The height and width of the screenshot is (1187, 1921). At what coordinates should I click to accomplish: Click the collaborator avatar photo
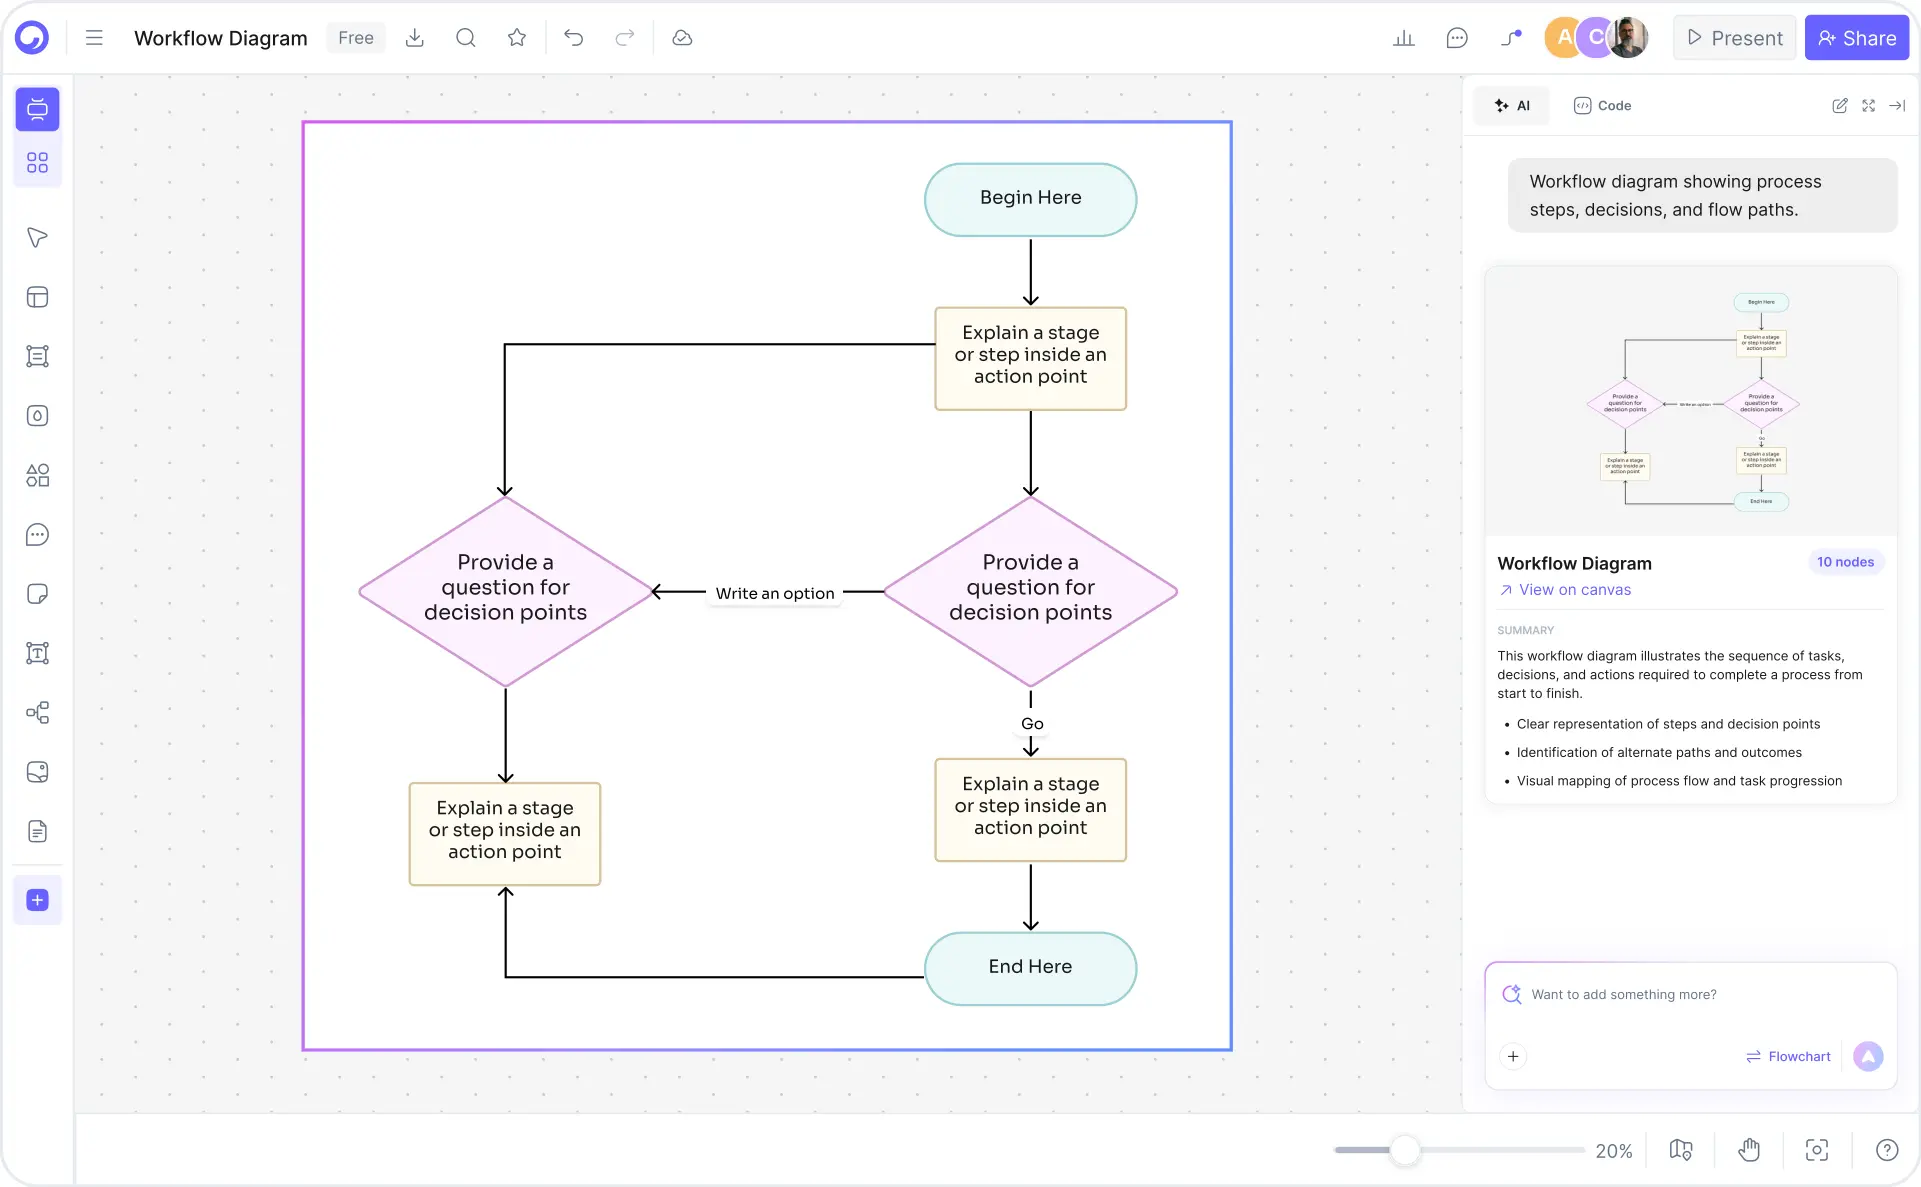[1628, 38]
